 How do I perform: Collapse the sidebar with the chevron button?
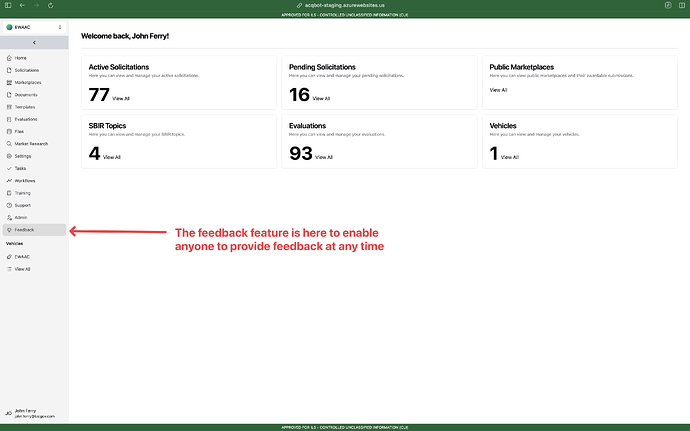(x=34, y=43)
